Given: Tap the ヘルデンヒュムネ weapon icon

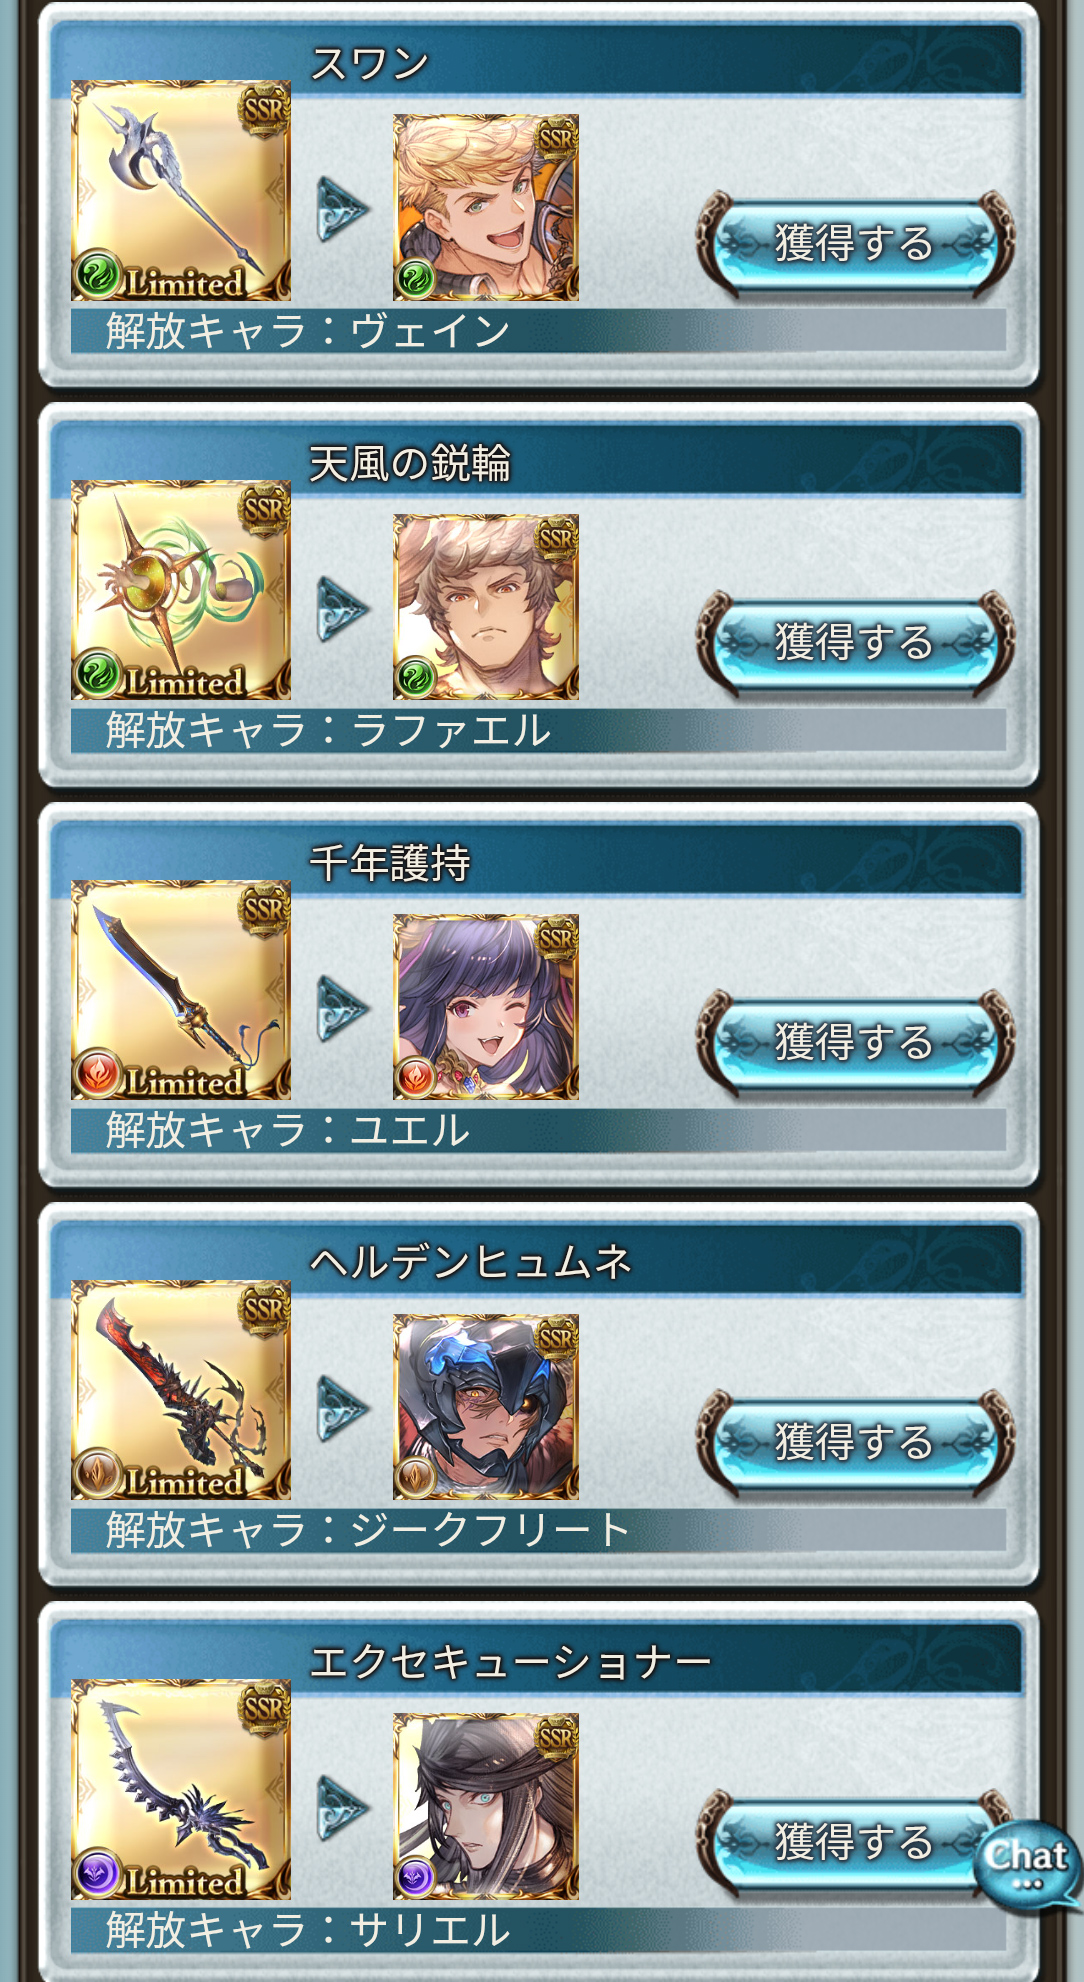Looking at the screenshot, I should [x=181, y=1390].
